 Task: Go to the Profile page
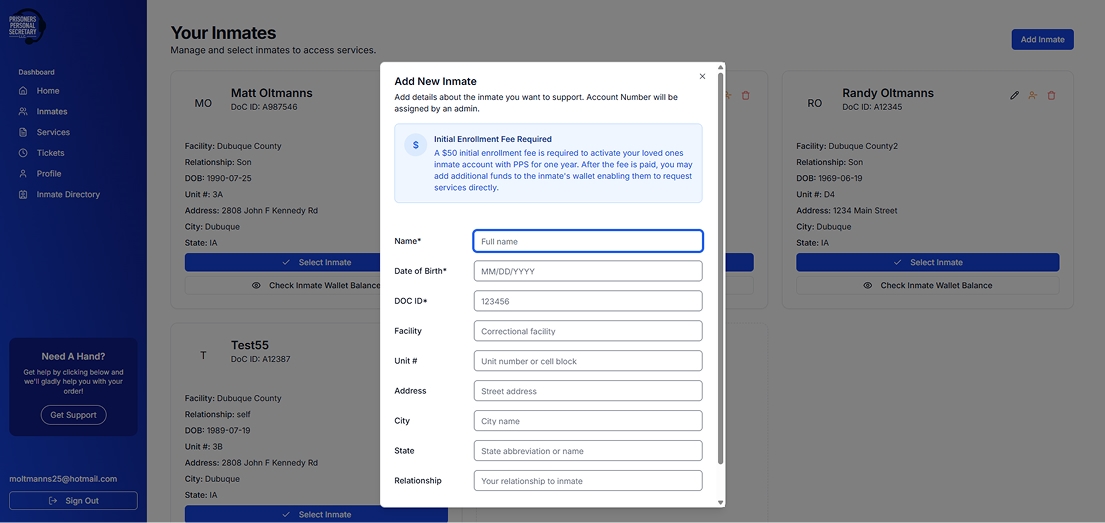coord(49,174)
